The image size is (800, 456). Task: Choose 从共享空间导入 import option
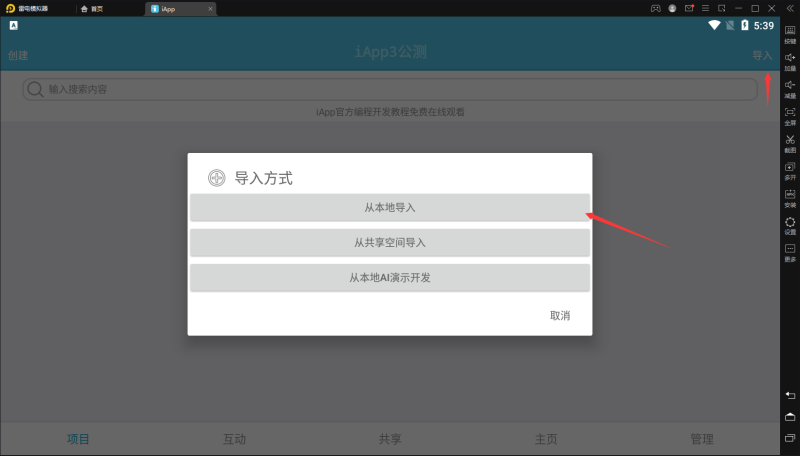(390, 243)
